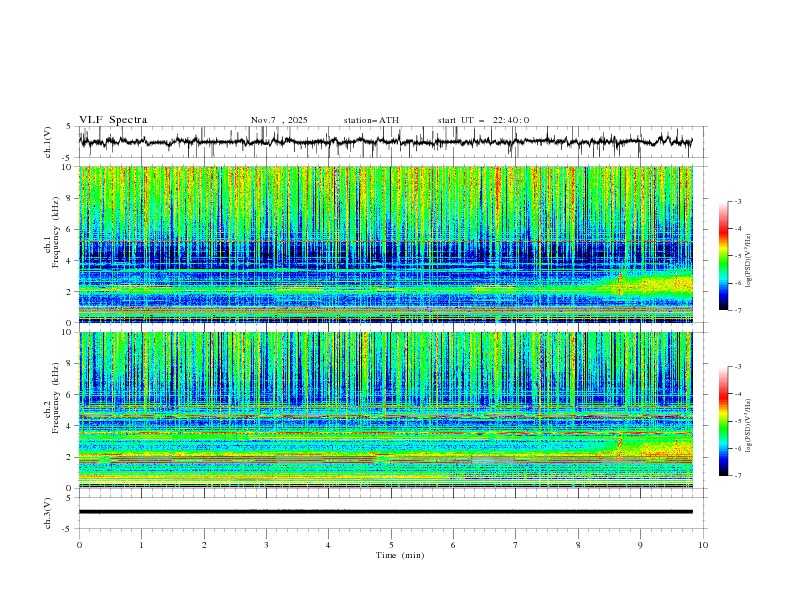Click the "VLF Spectra" title text
This screenshot has height=612, width=792.
click(113, 120)
